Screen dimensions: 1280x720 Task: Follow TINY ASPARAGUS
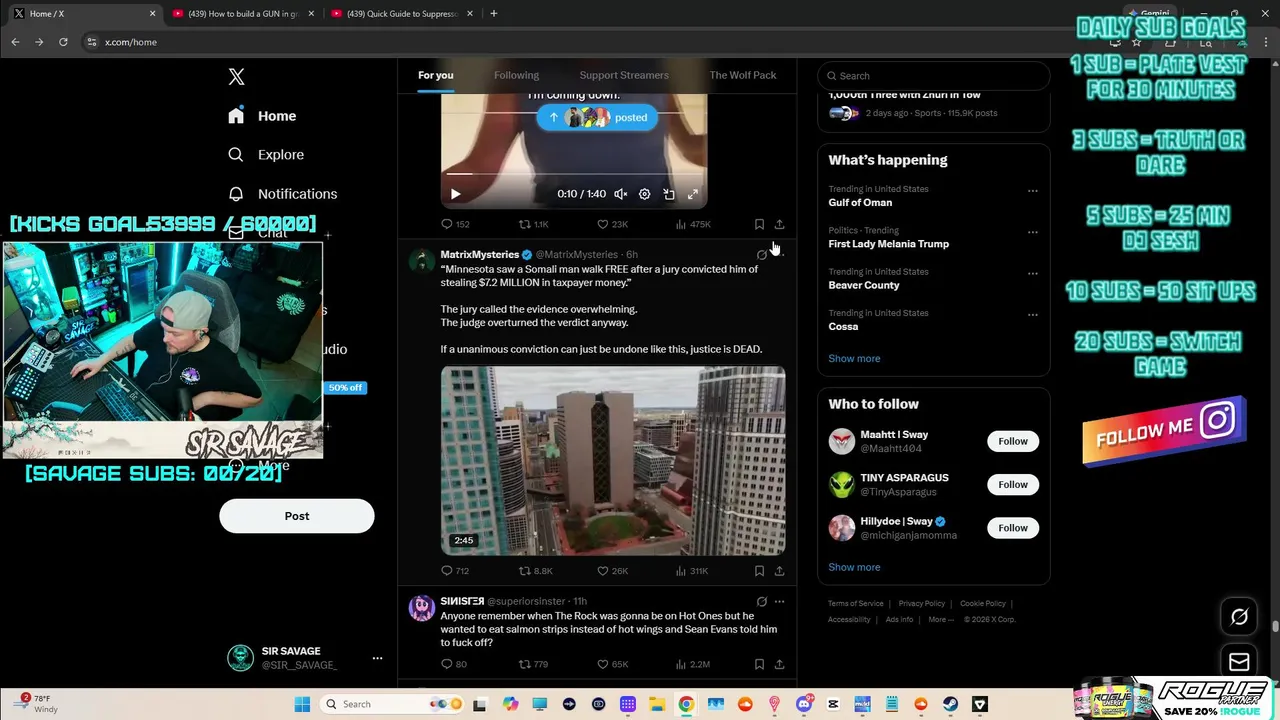[x=1013, y=484]
